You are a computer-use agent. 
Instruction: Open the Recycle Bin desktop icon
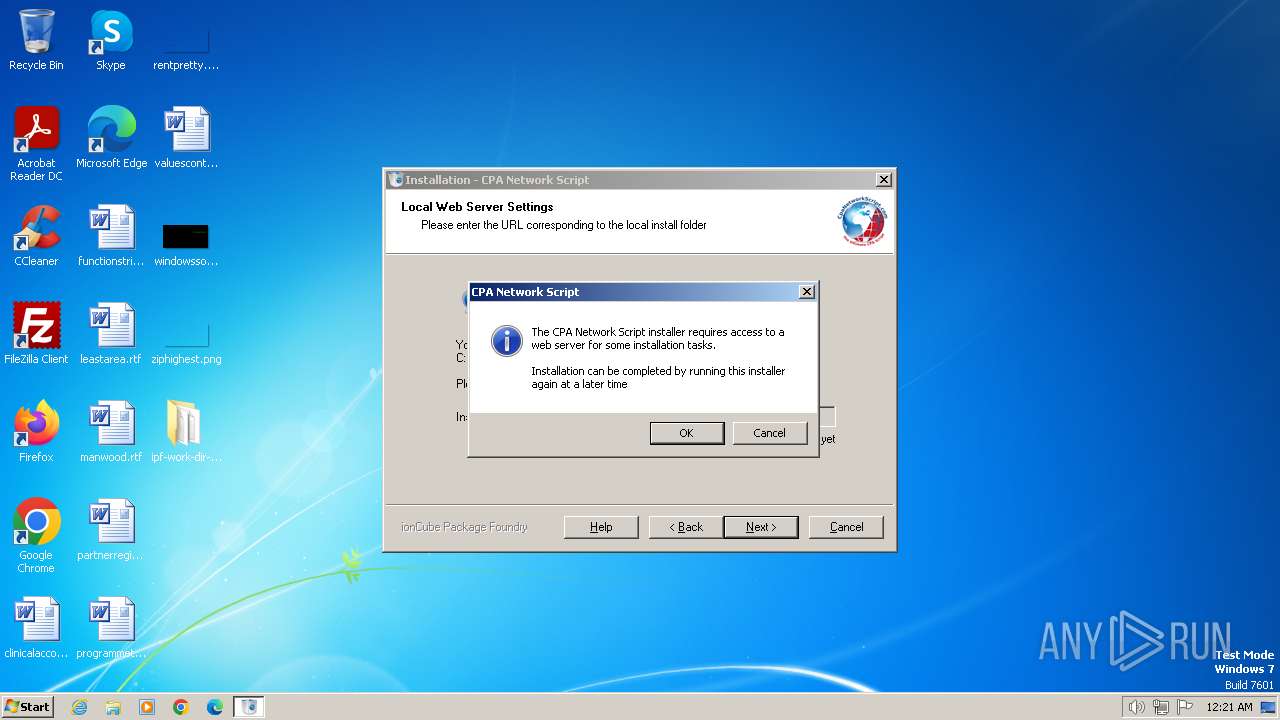coord(36,40)
